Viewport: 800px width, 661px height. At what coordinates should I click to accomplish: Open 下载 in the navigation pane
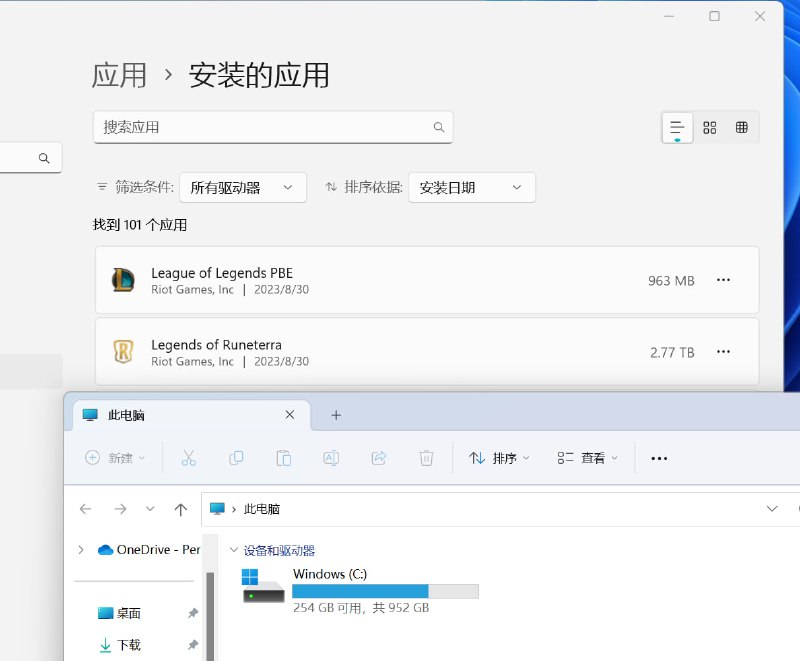tap(129, 645)
